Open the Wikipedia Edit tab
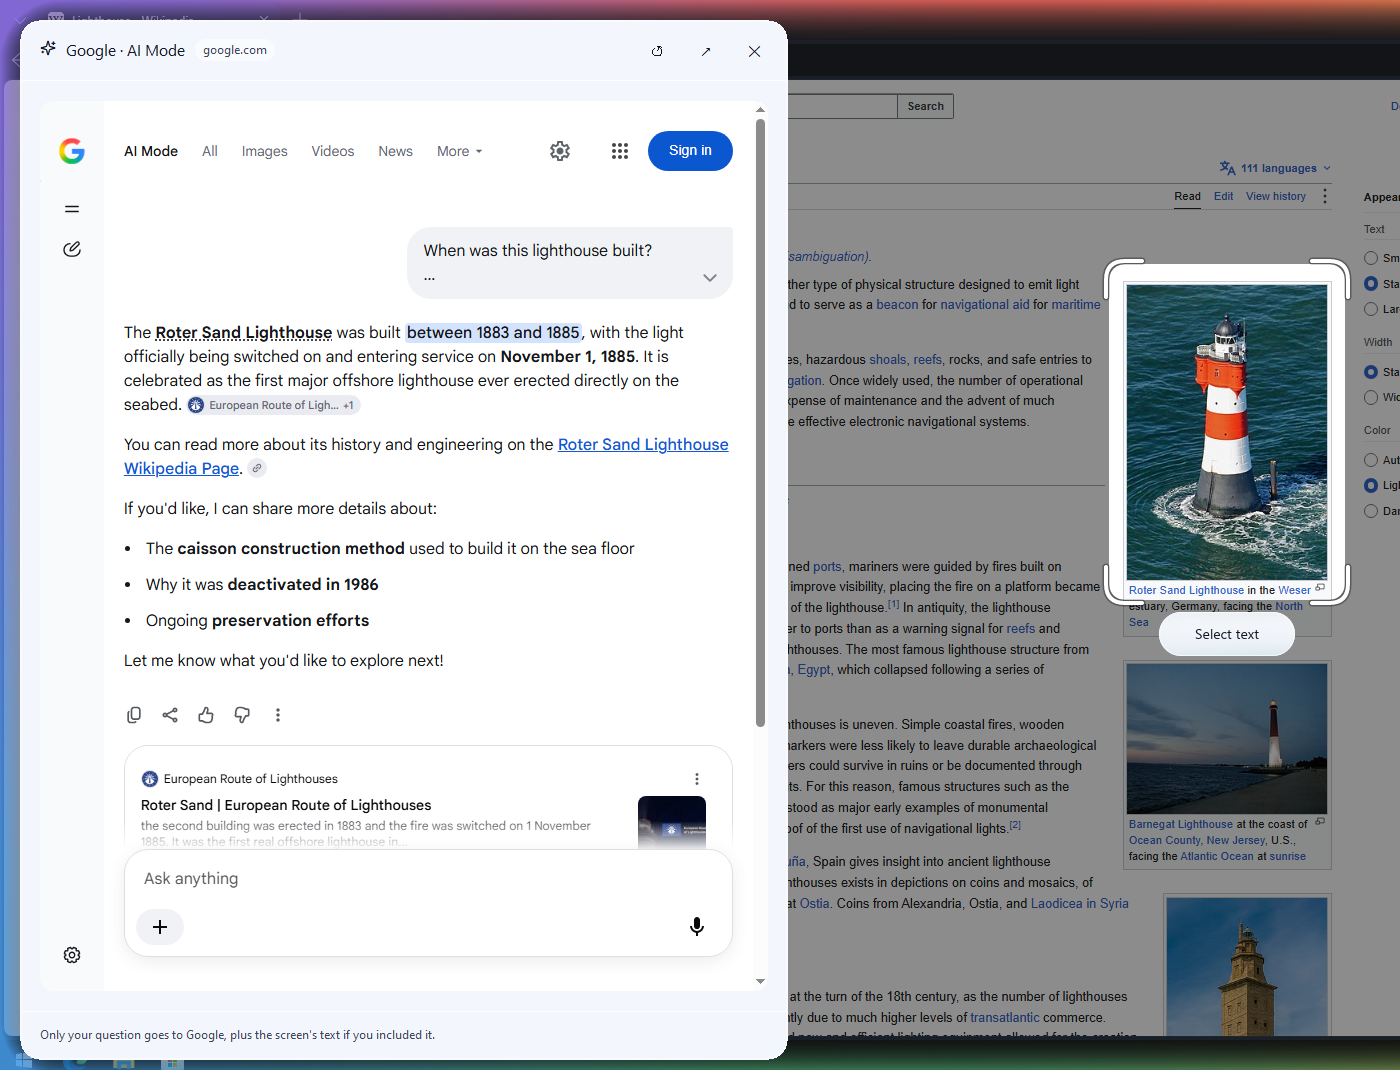 coord(1224,196)
